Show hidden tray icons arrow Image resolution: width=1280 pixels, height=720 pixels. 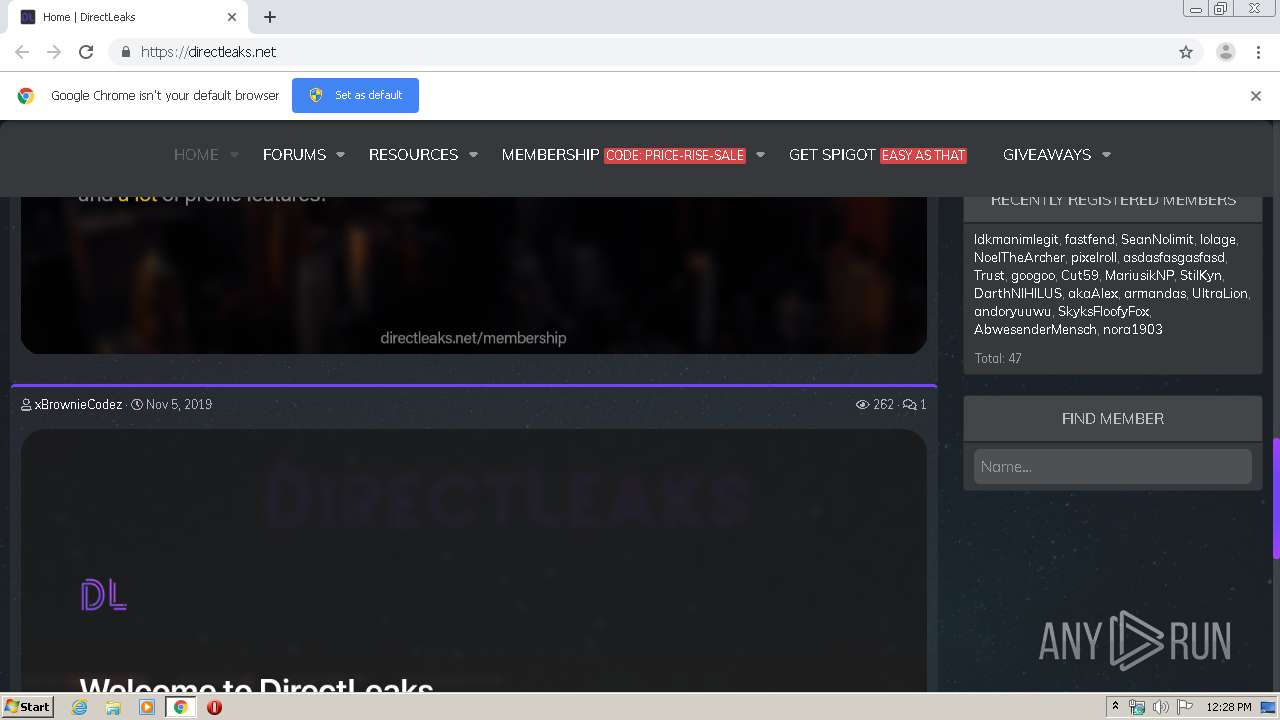(x=1115, y=707)
